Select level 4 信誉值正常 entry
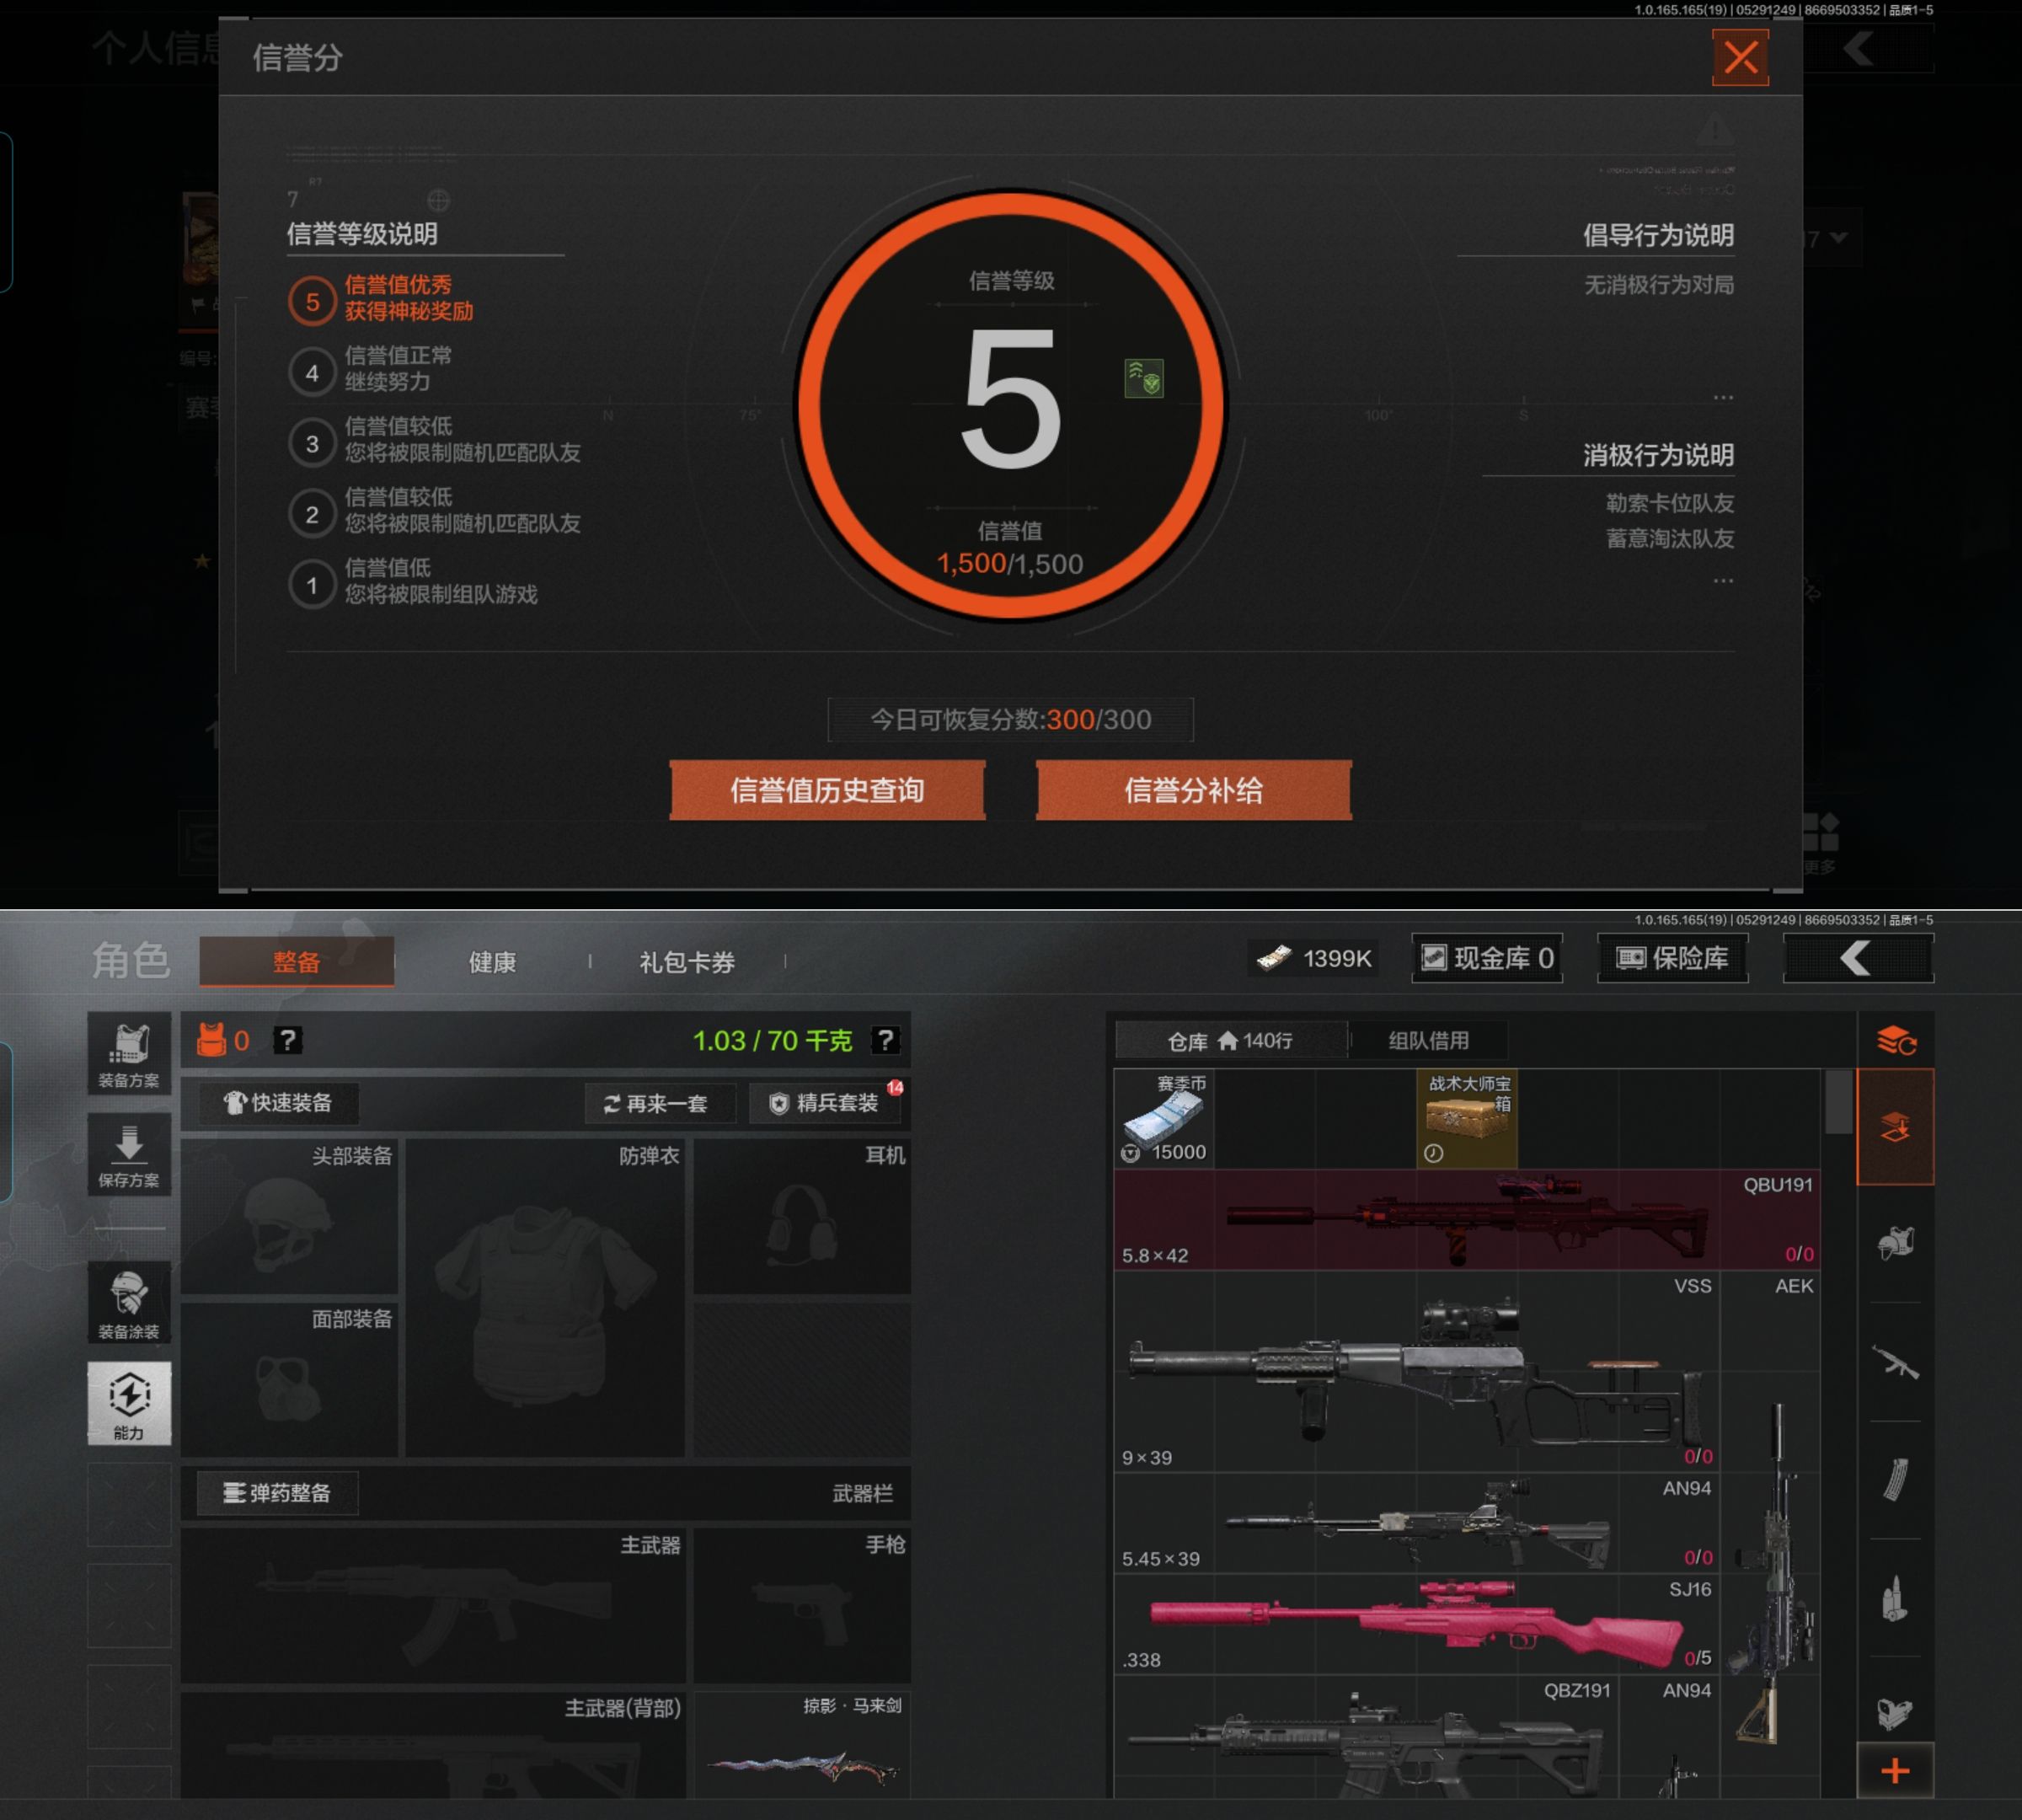 (x=371, y=369)
